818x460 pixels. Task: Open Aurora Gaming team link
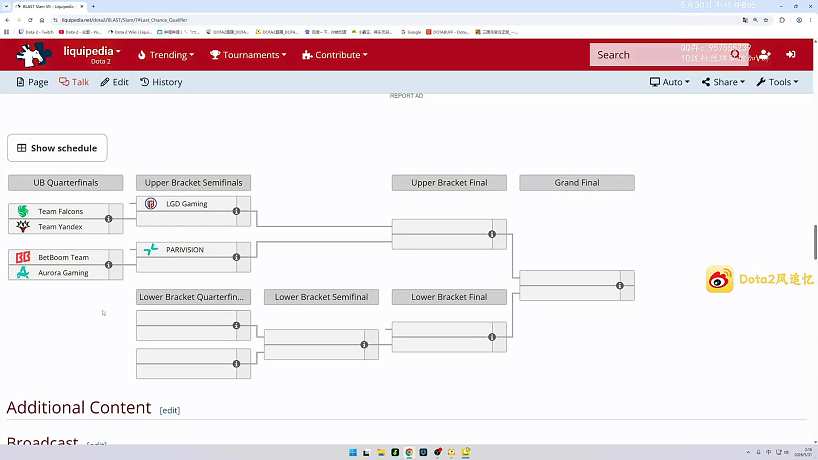[63, 272]
